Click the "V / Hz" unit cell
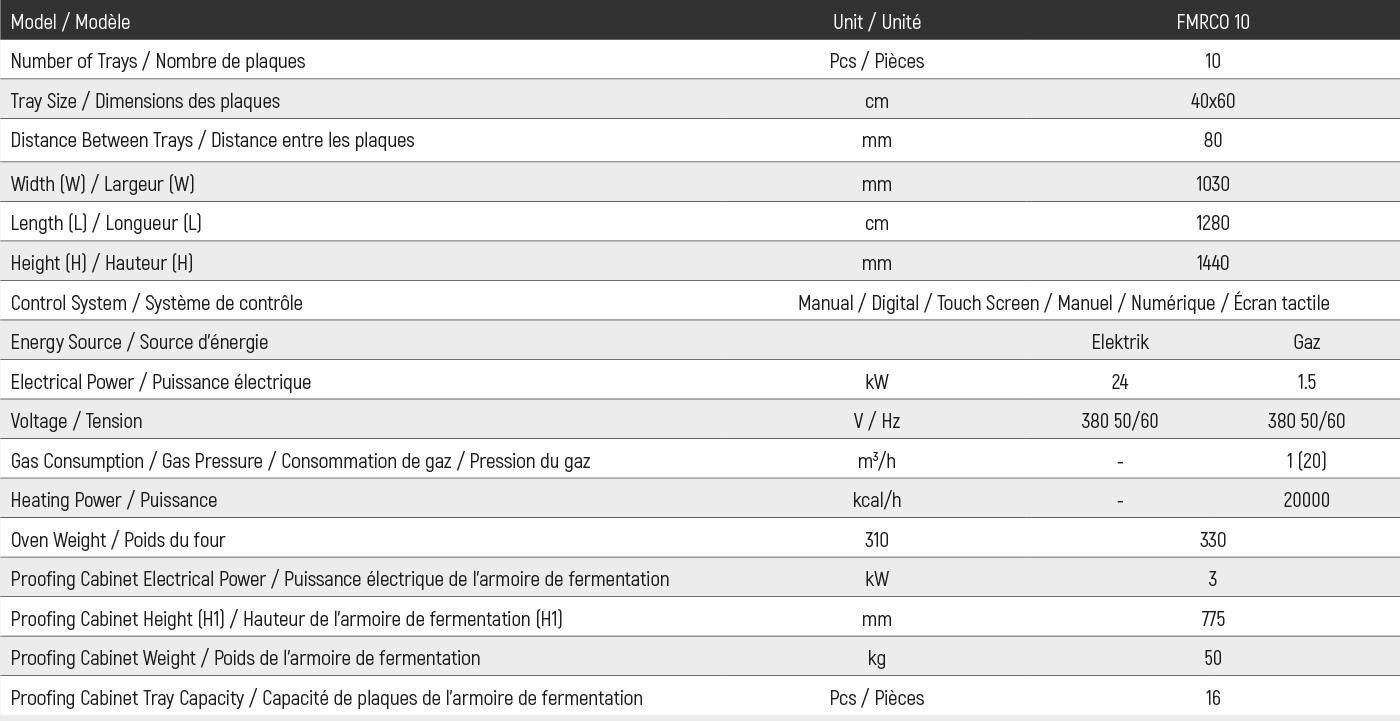The width and height of the screenshot is (1400, 721). coord(876,421)
